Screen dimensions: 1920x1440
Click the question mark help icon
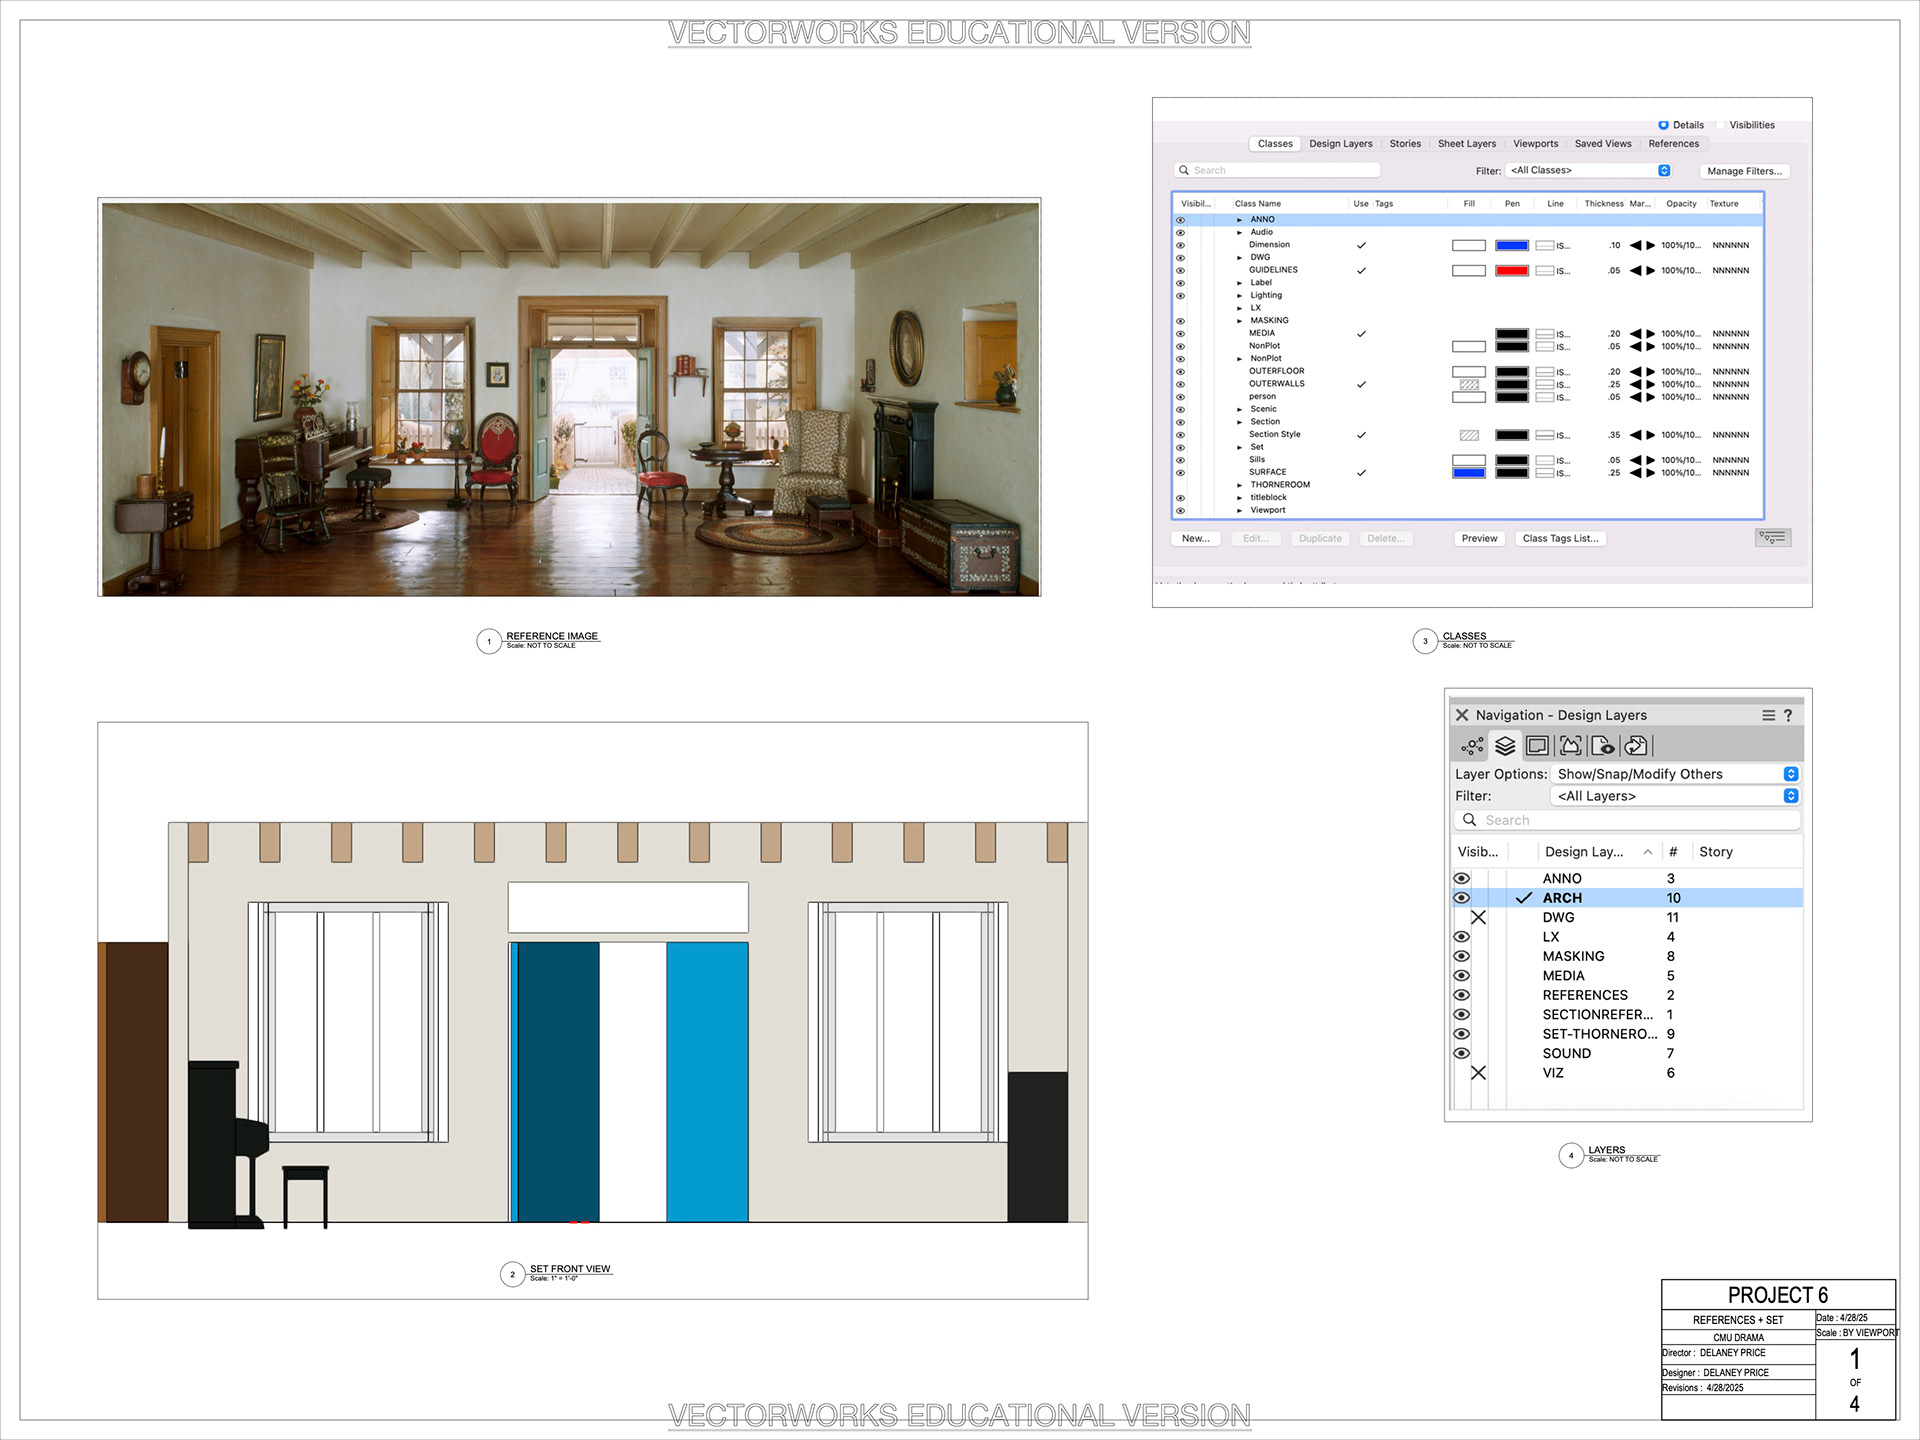(1788, 715)
